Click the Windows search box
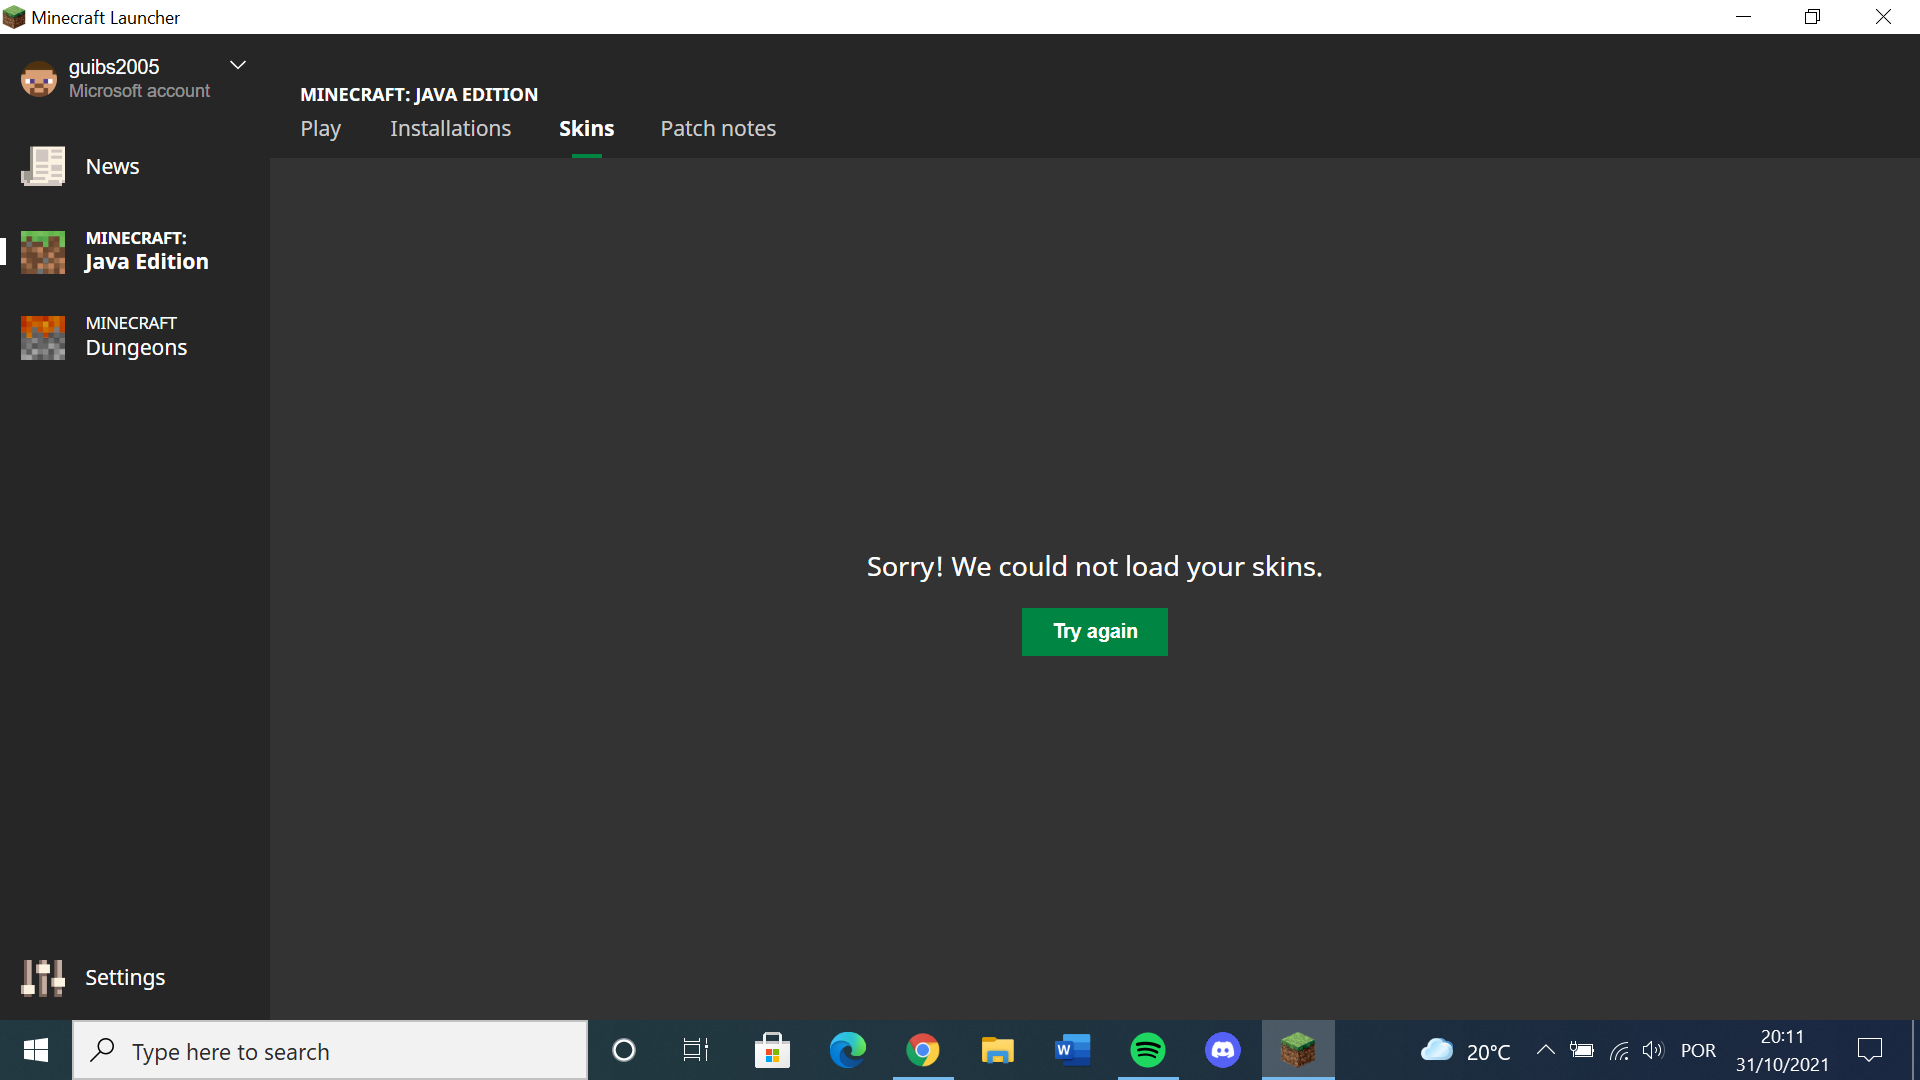This screenshot has width=1920, height=1080. coord(330,1051)
